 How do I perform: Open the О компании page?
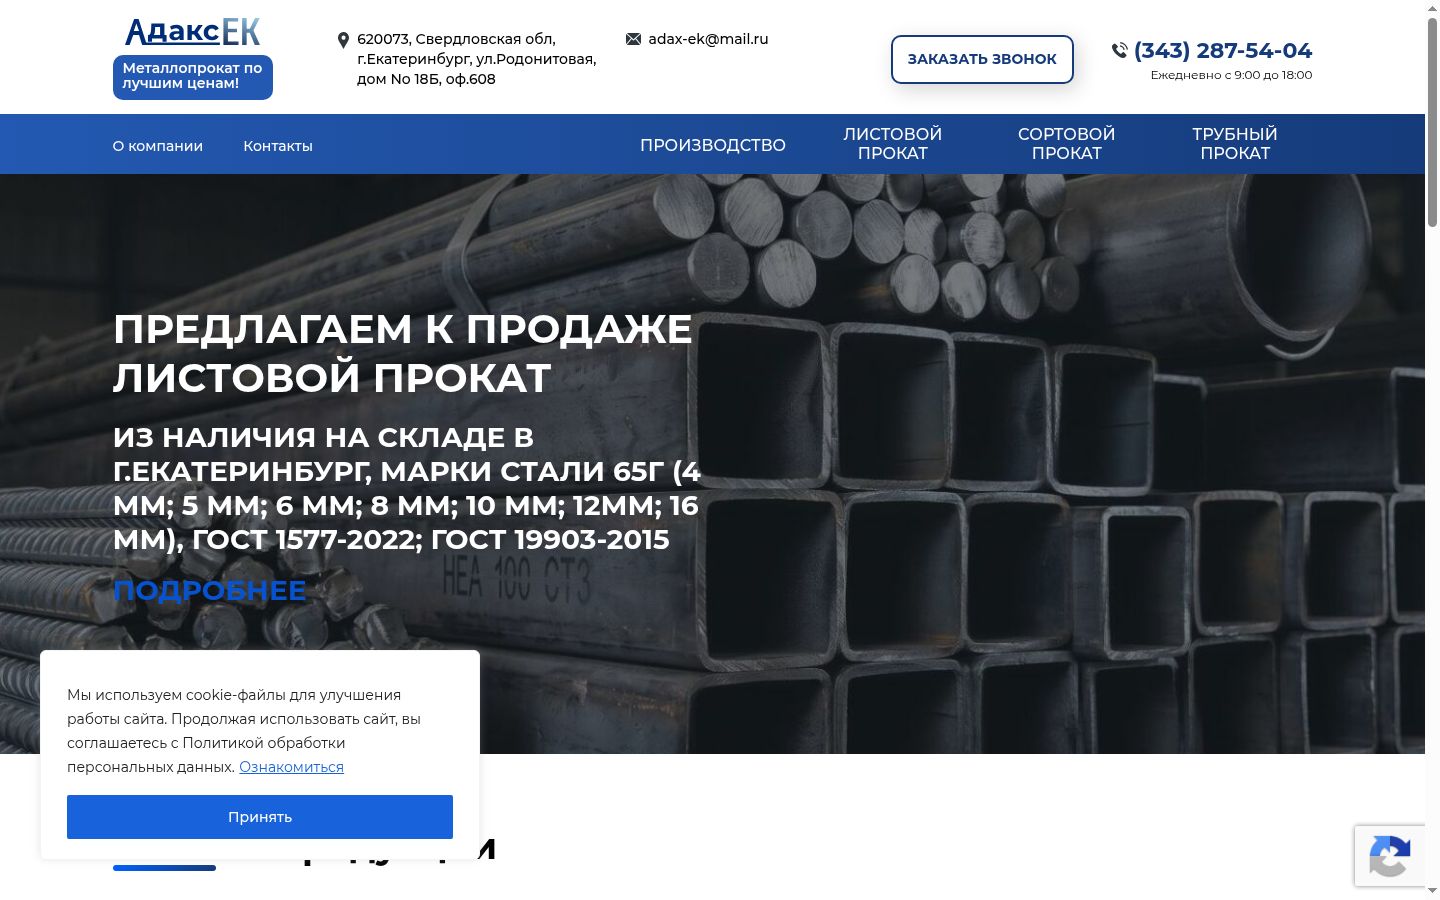coord(158,146)
